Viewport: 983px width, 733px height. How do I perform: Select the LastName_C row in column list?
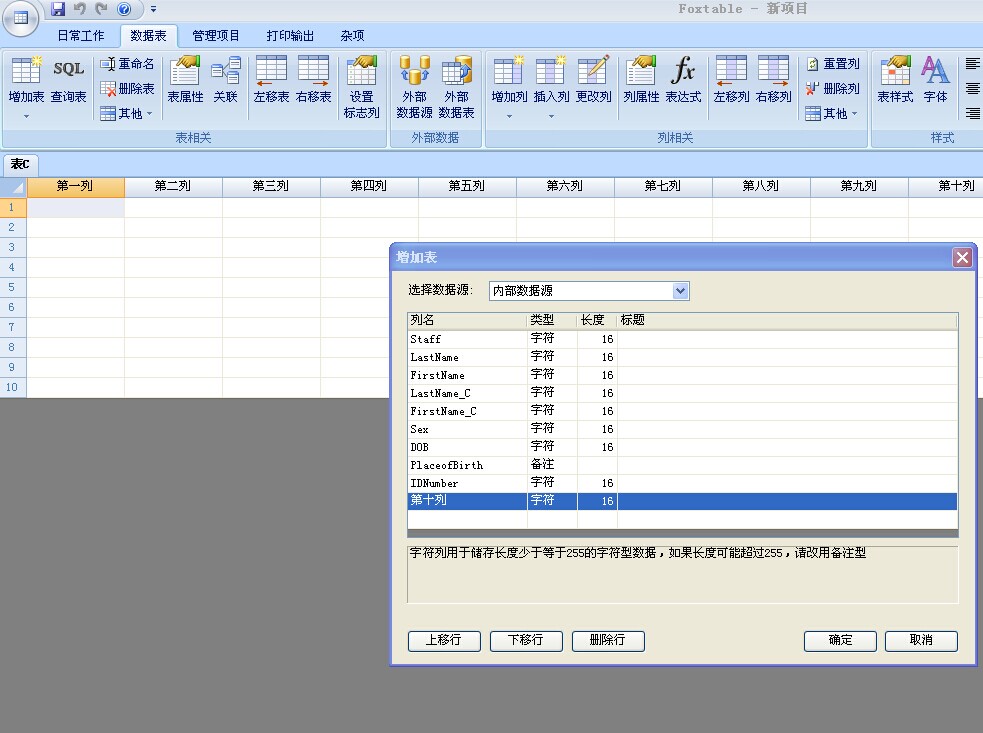click(682, 393)
